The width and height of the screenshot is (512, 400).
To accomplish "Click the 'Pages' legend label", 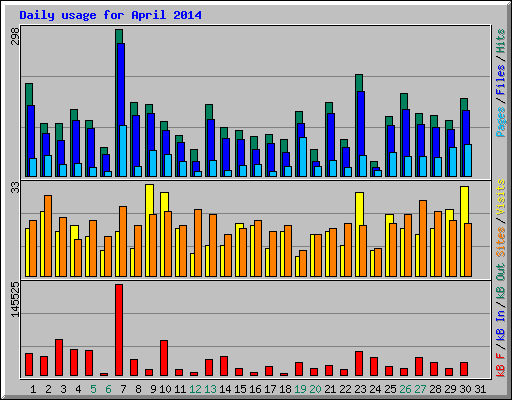I will 500,122.
